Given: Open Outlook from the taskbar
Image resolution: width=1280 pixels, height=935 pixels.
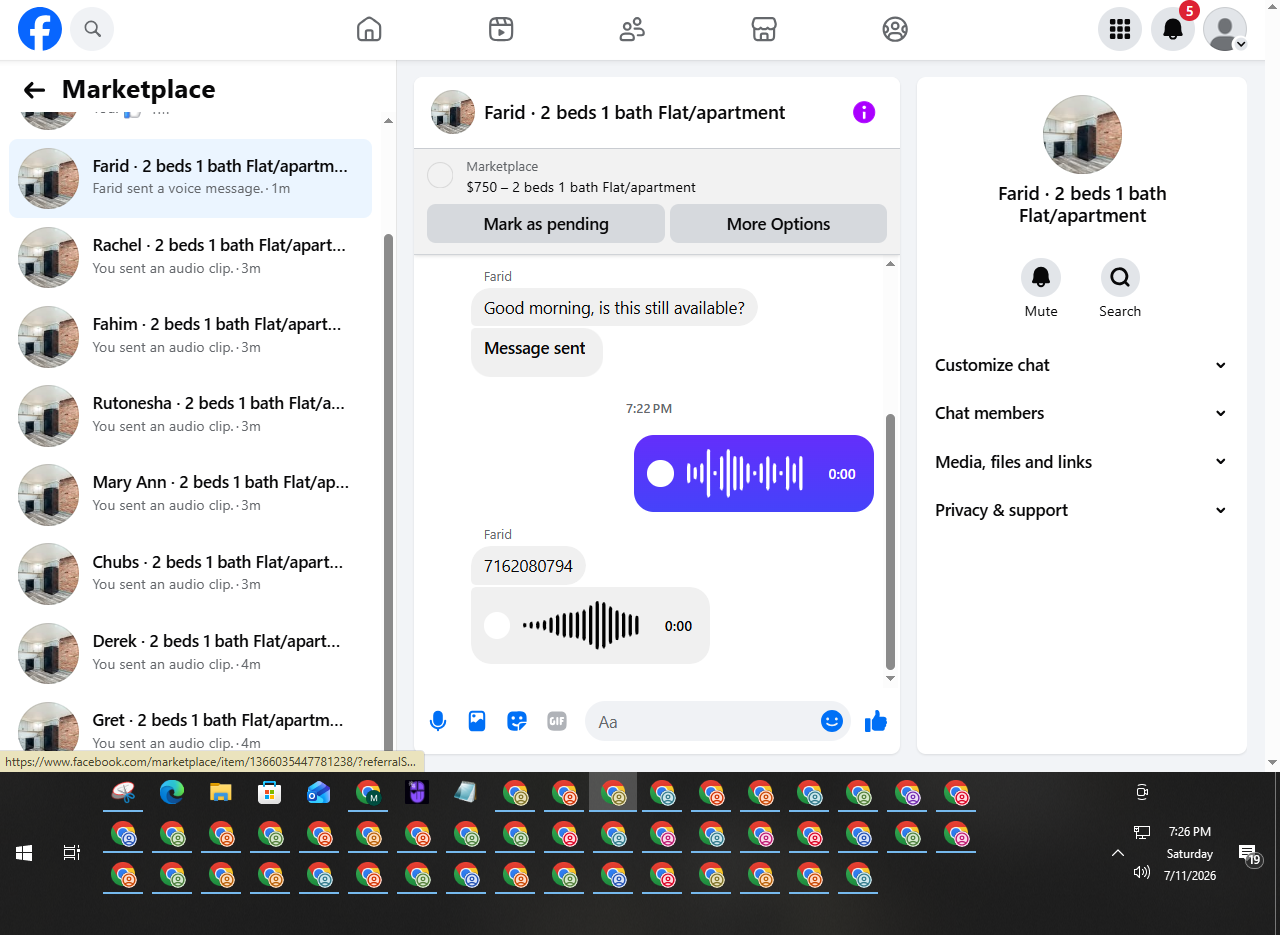Looking at the screenshot, I should (x=318, y=793).
